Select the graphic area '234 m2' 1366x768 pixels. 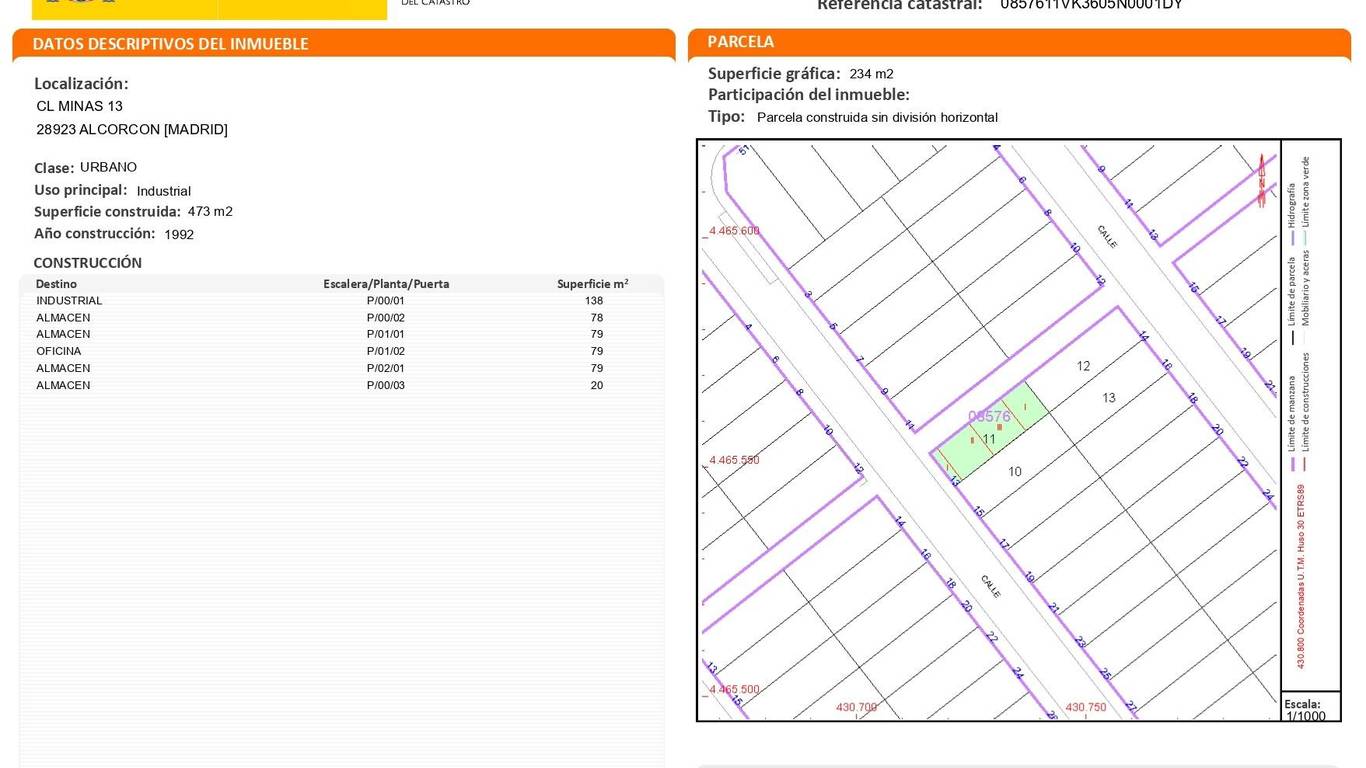click(x=872, y=74)
